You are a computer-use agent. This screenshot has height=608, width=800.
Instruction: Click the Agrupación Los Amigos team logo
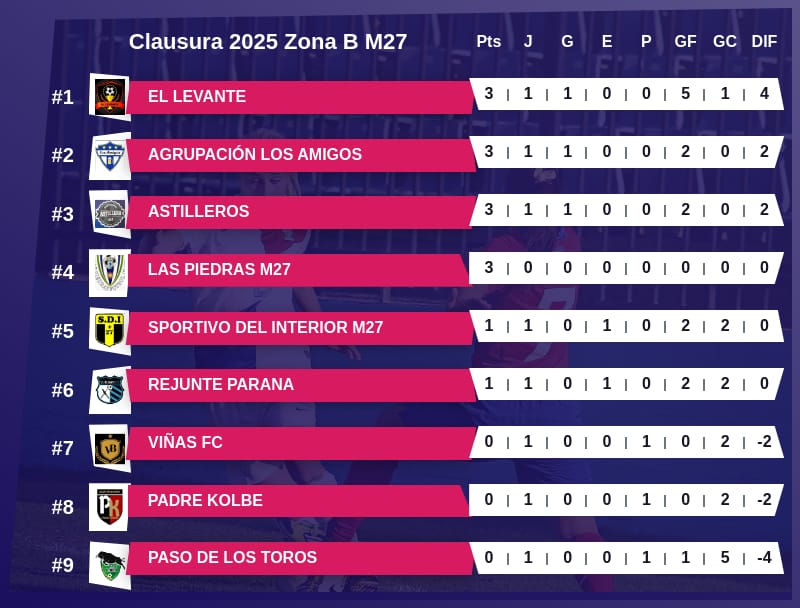coord(109,155)
